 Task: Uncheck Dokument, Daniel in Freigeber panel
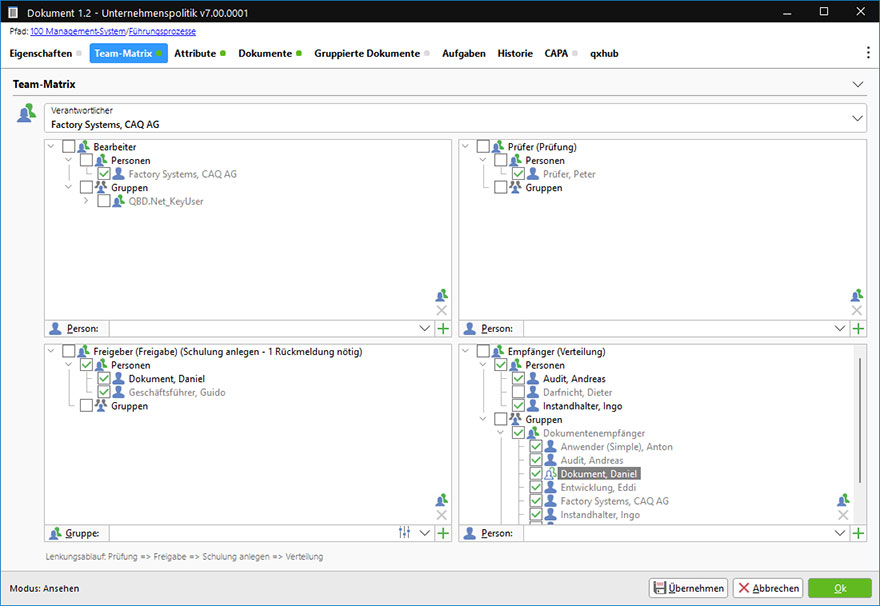tap(104, 379)
